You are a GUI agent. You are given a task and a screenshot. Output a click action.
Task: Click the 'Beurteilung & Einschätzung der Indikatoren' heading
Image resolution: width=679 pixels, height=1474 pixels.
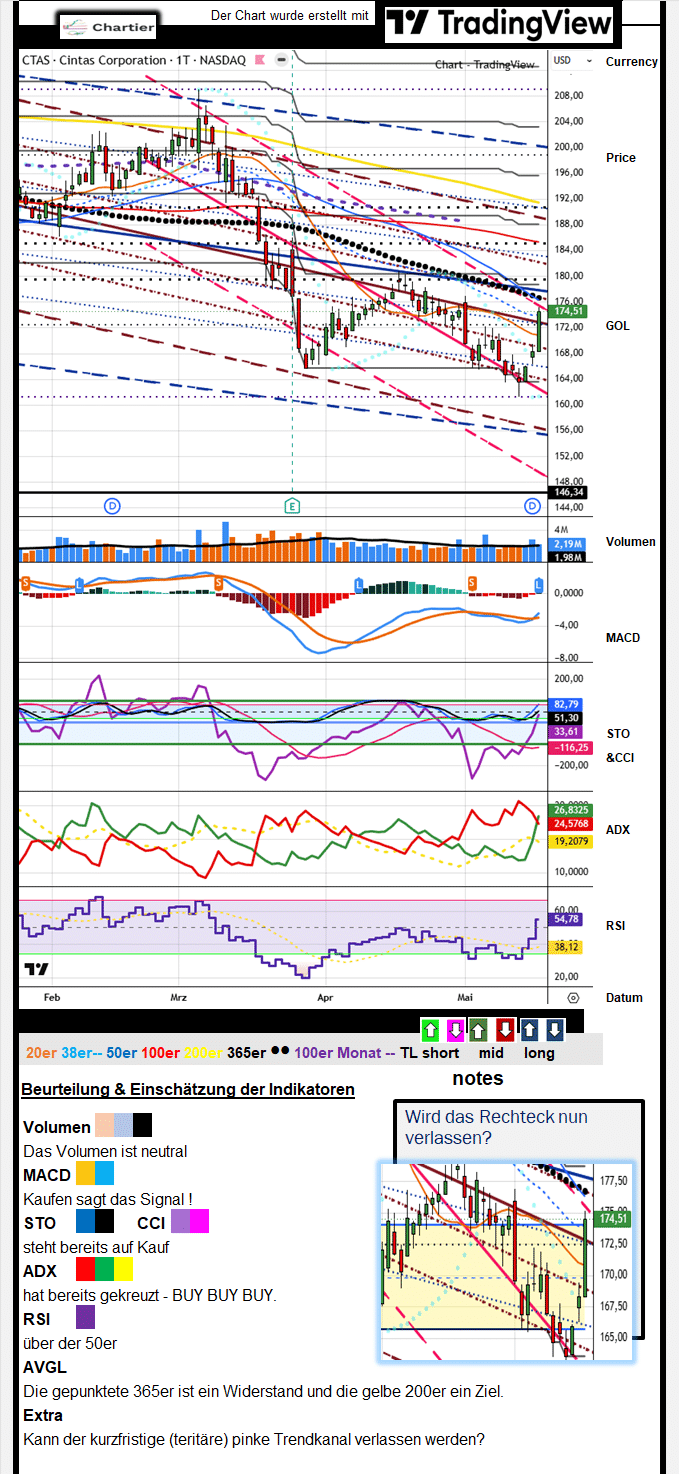coord(188,1089)
